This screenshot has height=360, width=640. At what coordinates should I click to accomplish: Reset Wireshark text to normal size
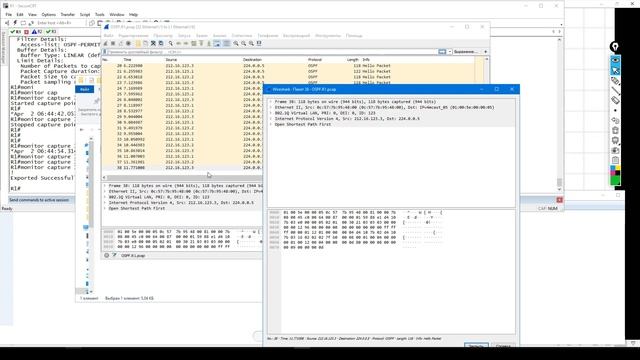(x=251, y=43)
